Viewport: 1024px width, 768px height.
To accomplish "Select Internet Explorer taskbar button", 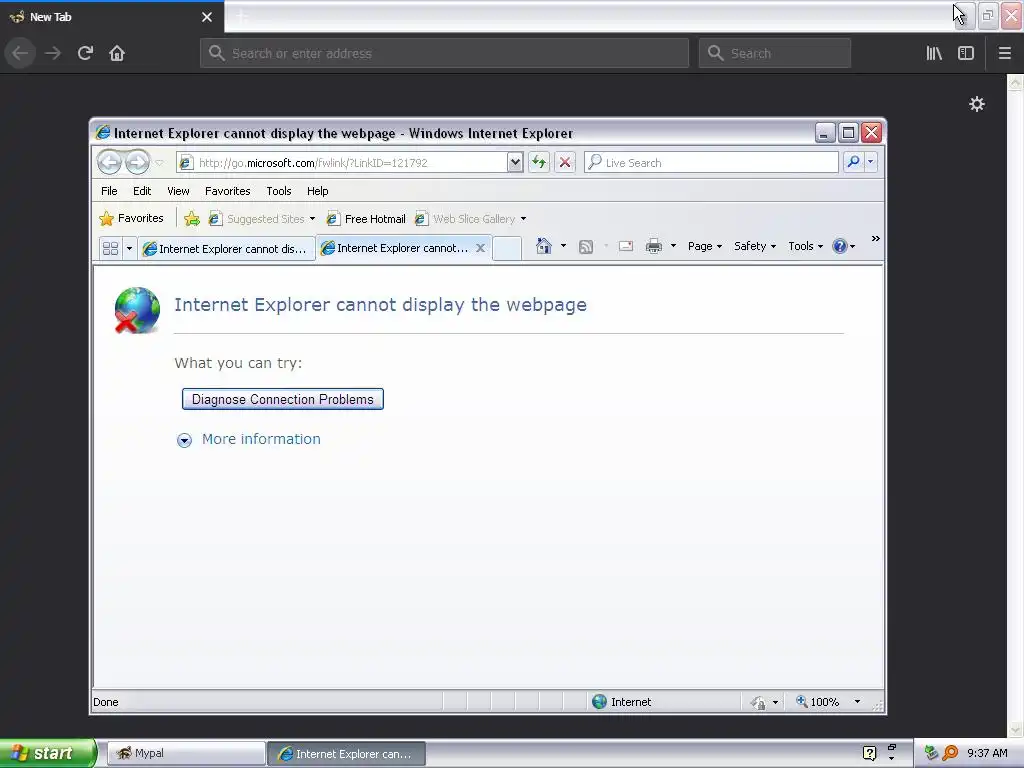I will 347,754.
